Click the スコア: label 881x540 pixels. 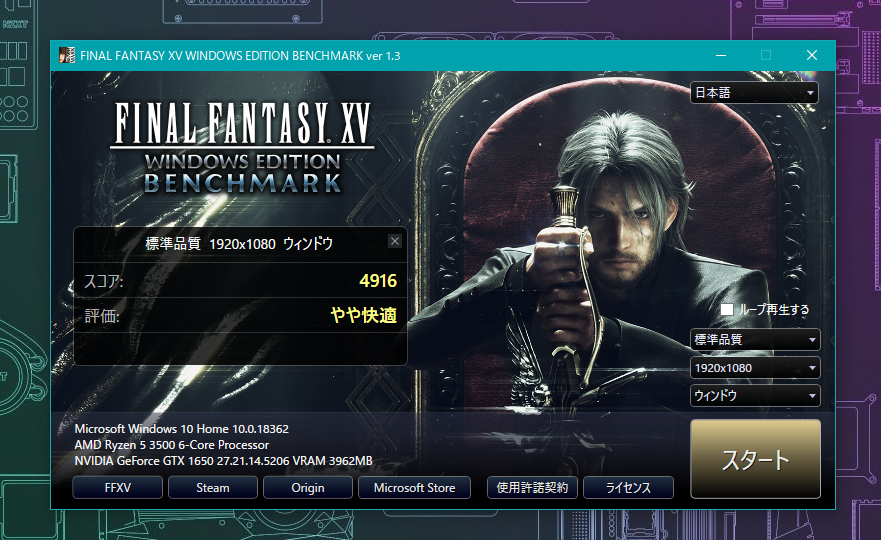coord(103,281)
